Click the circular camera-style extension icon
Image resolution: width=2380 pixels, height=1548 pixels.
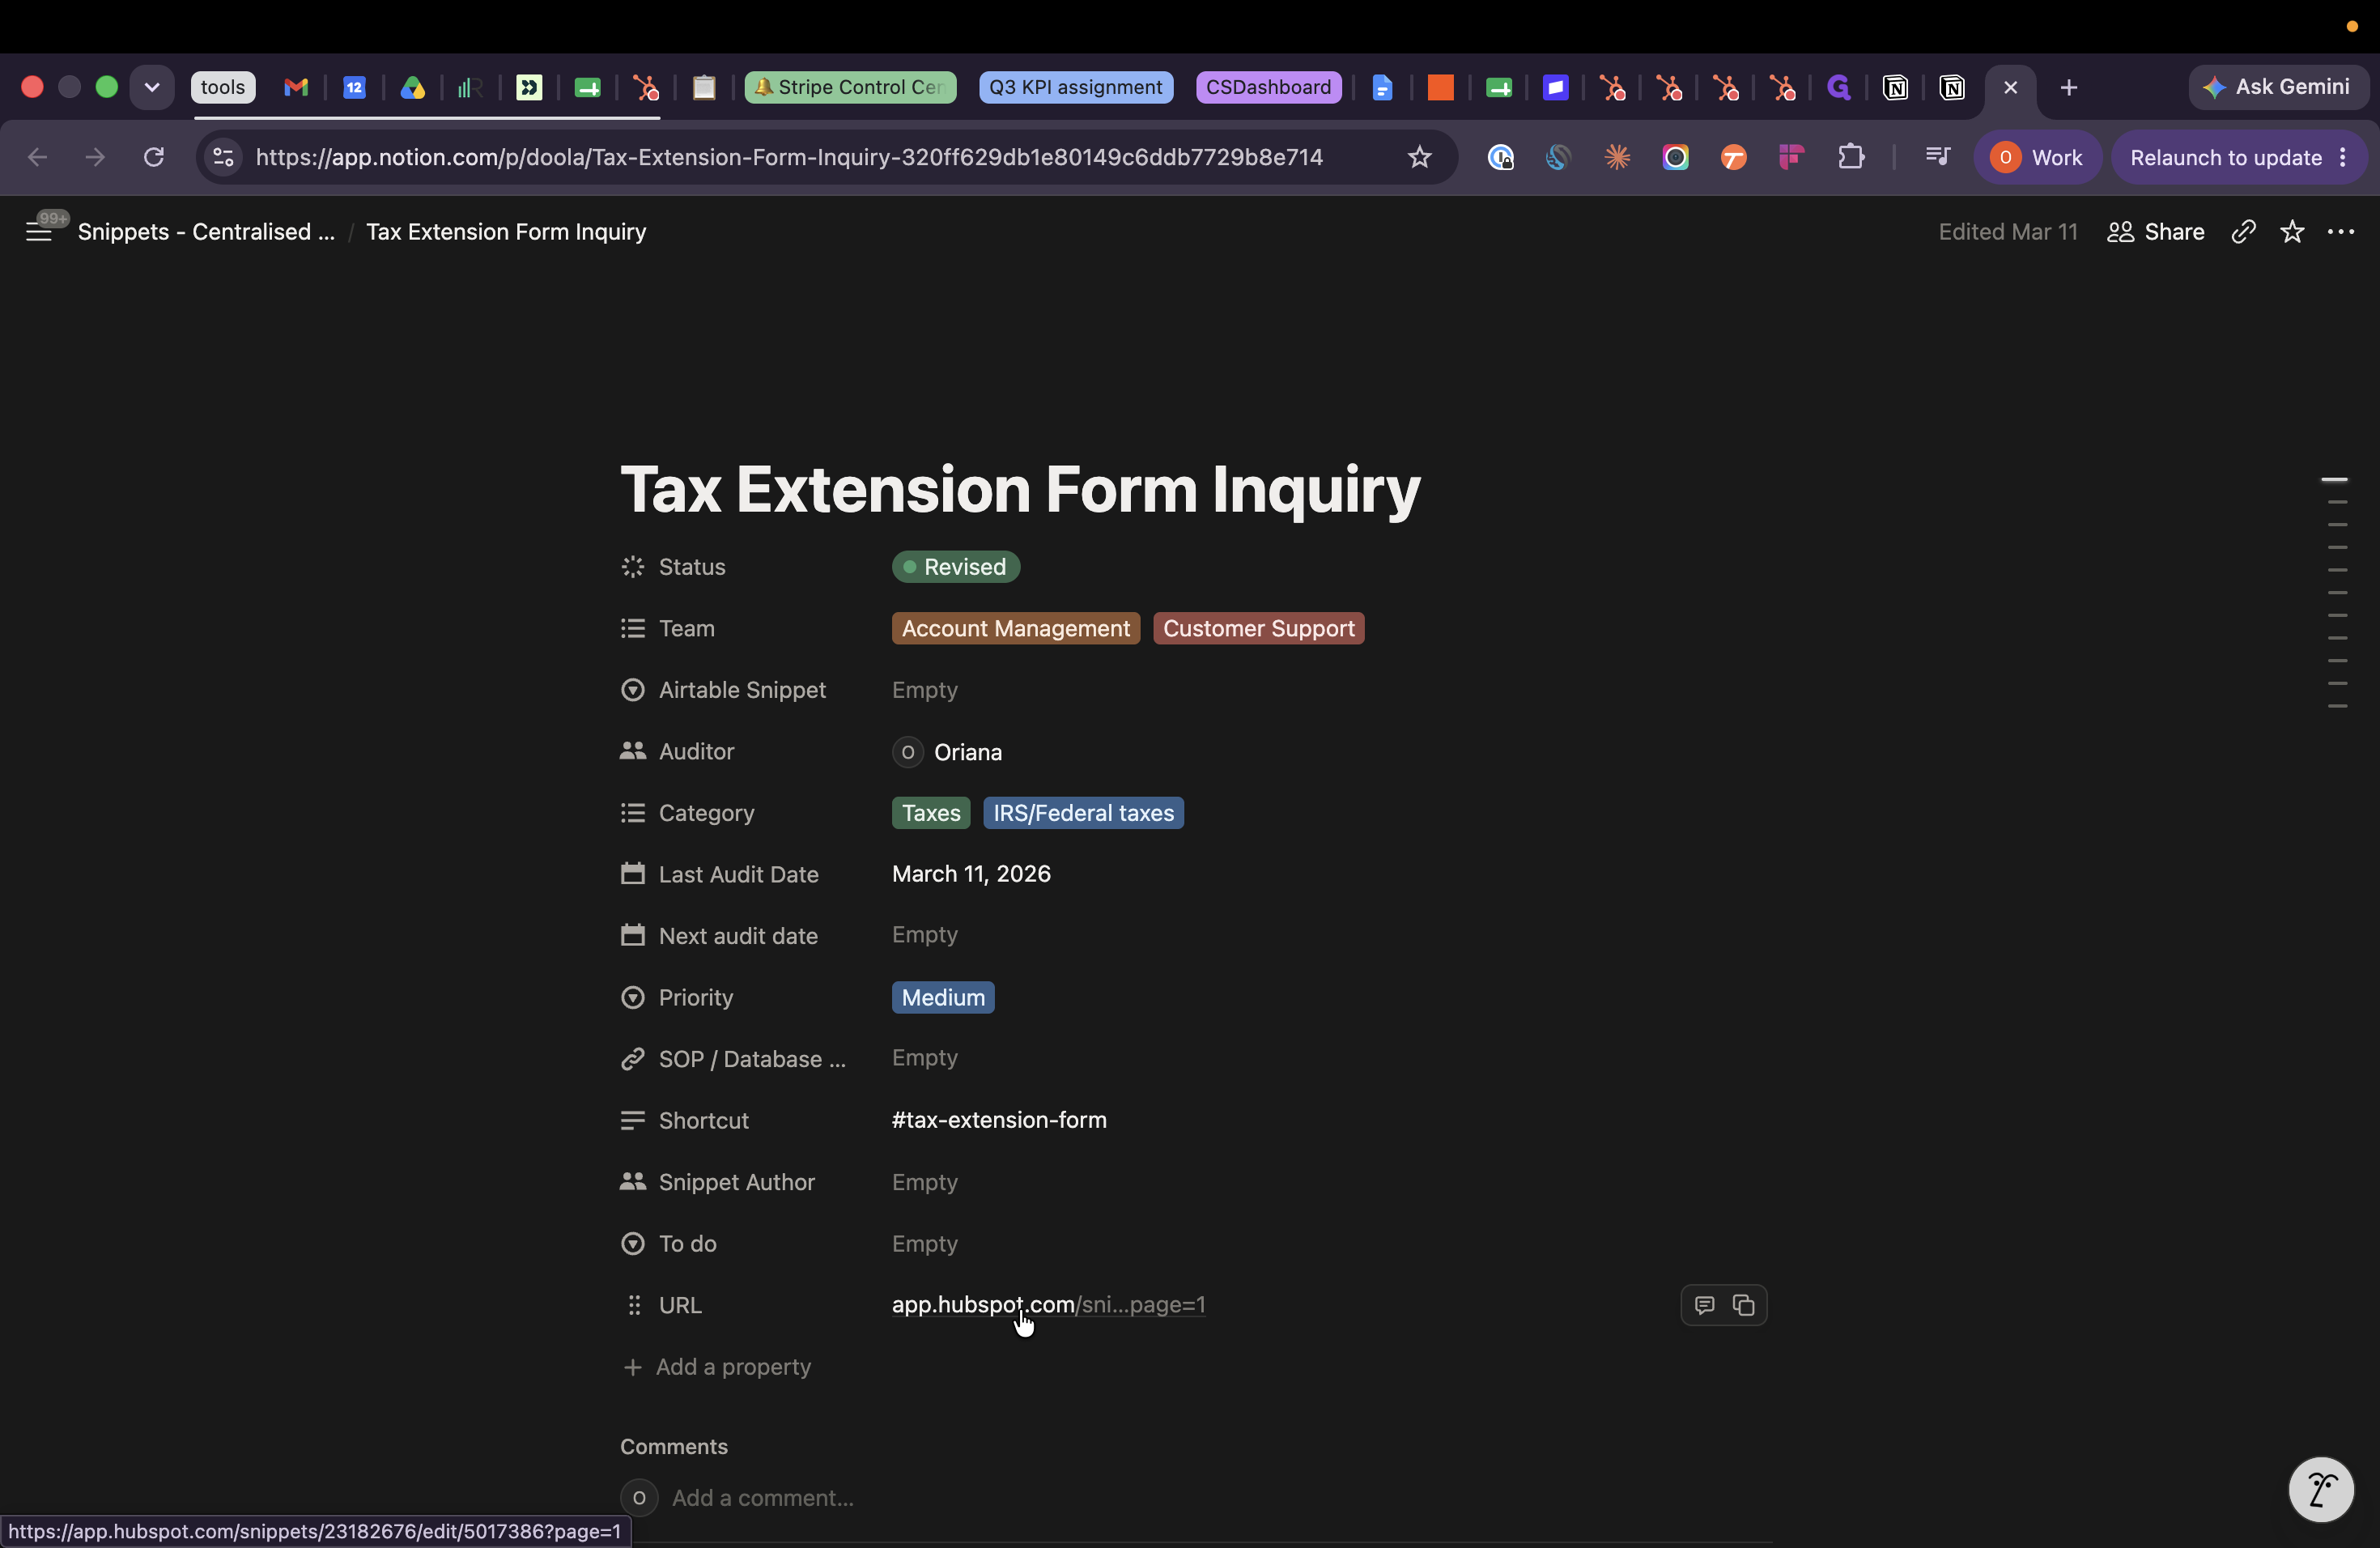[x=1675, y=157]
